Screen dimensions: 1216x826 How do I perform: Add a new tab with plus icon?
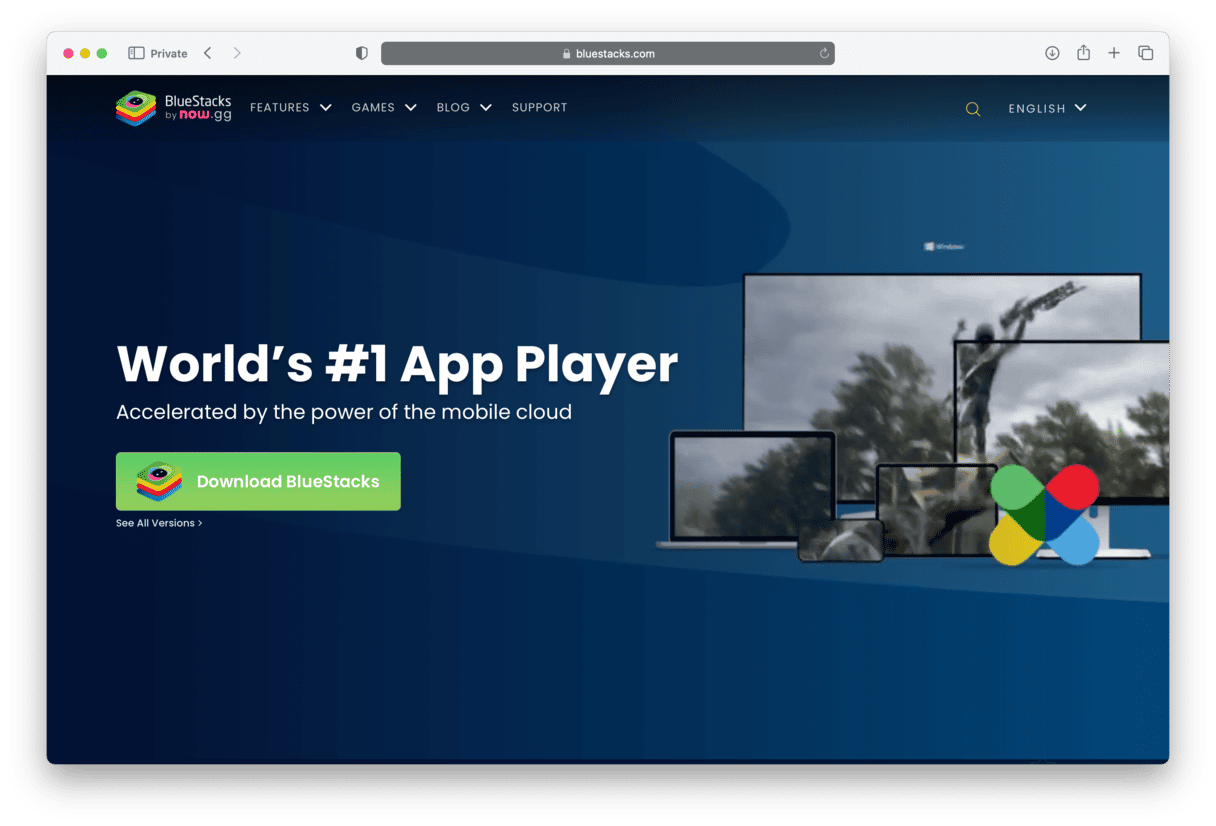(1114, 53)
